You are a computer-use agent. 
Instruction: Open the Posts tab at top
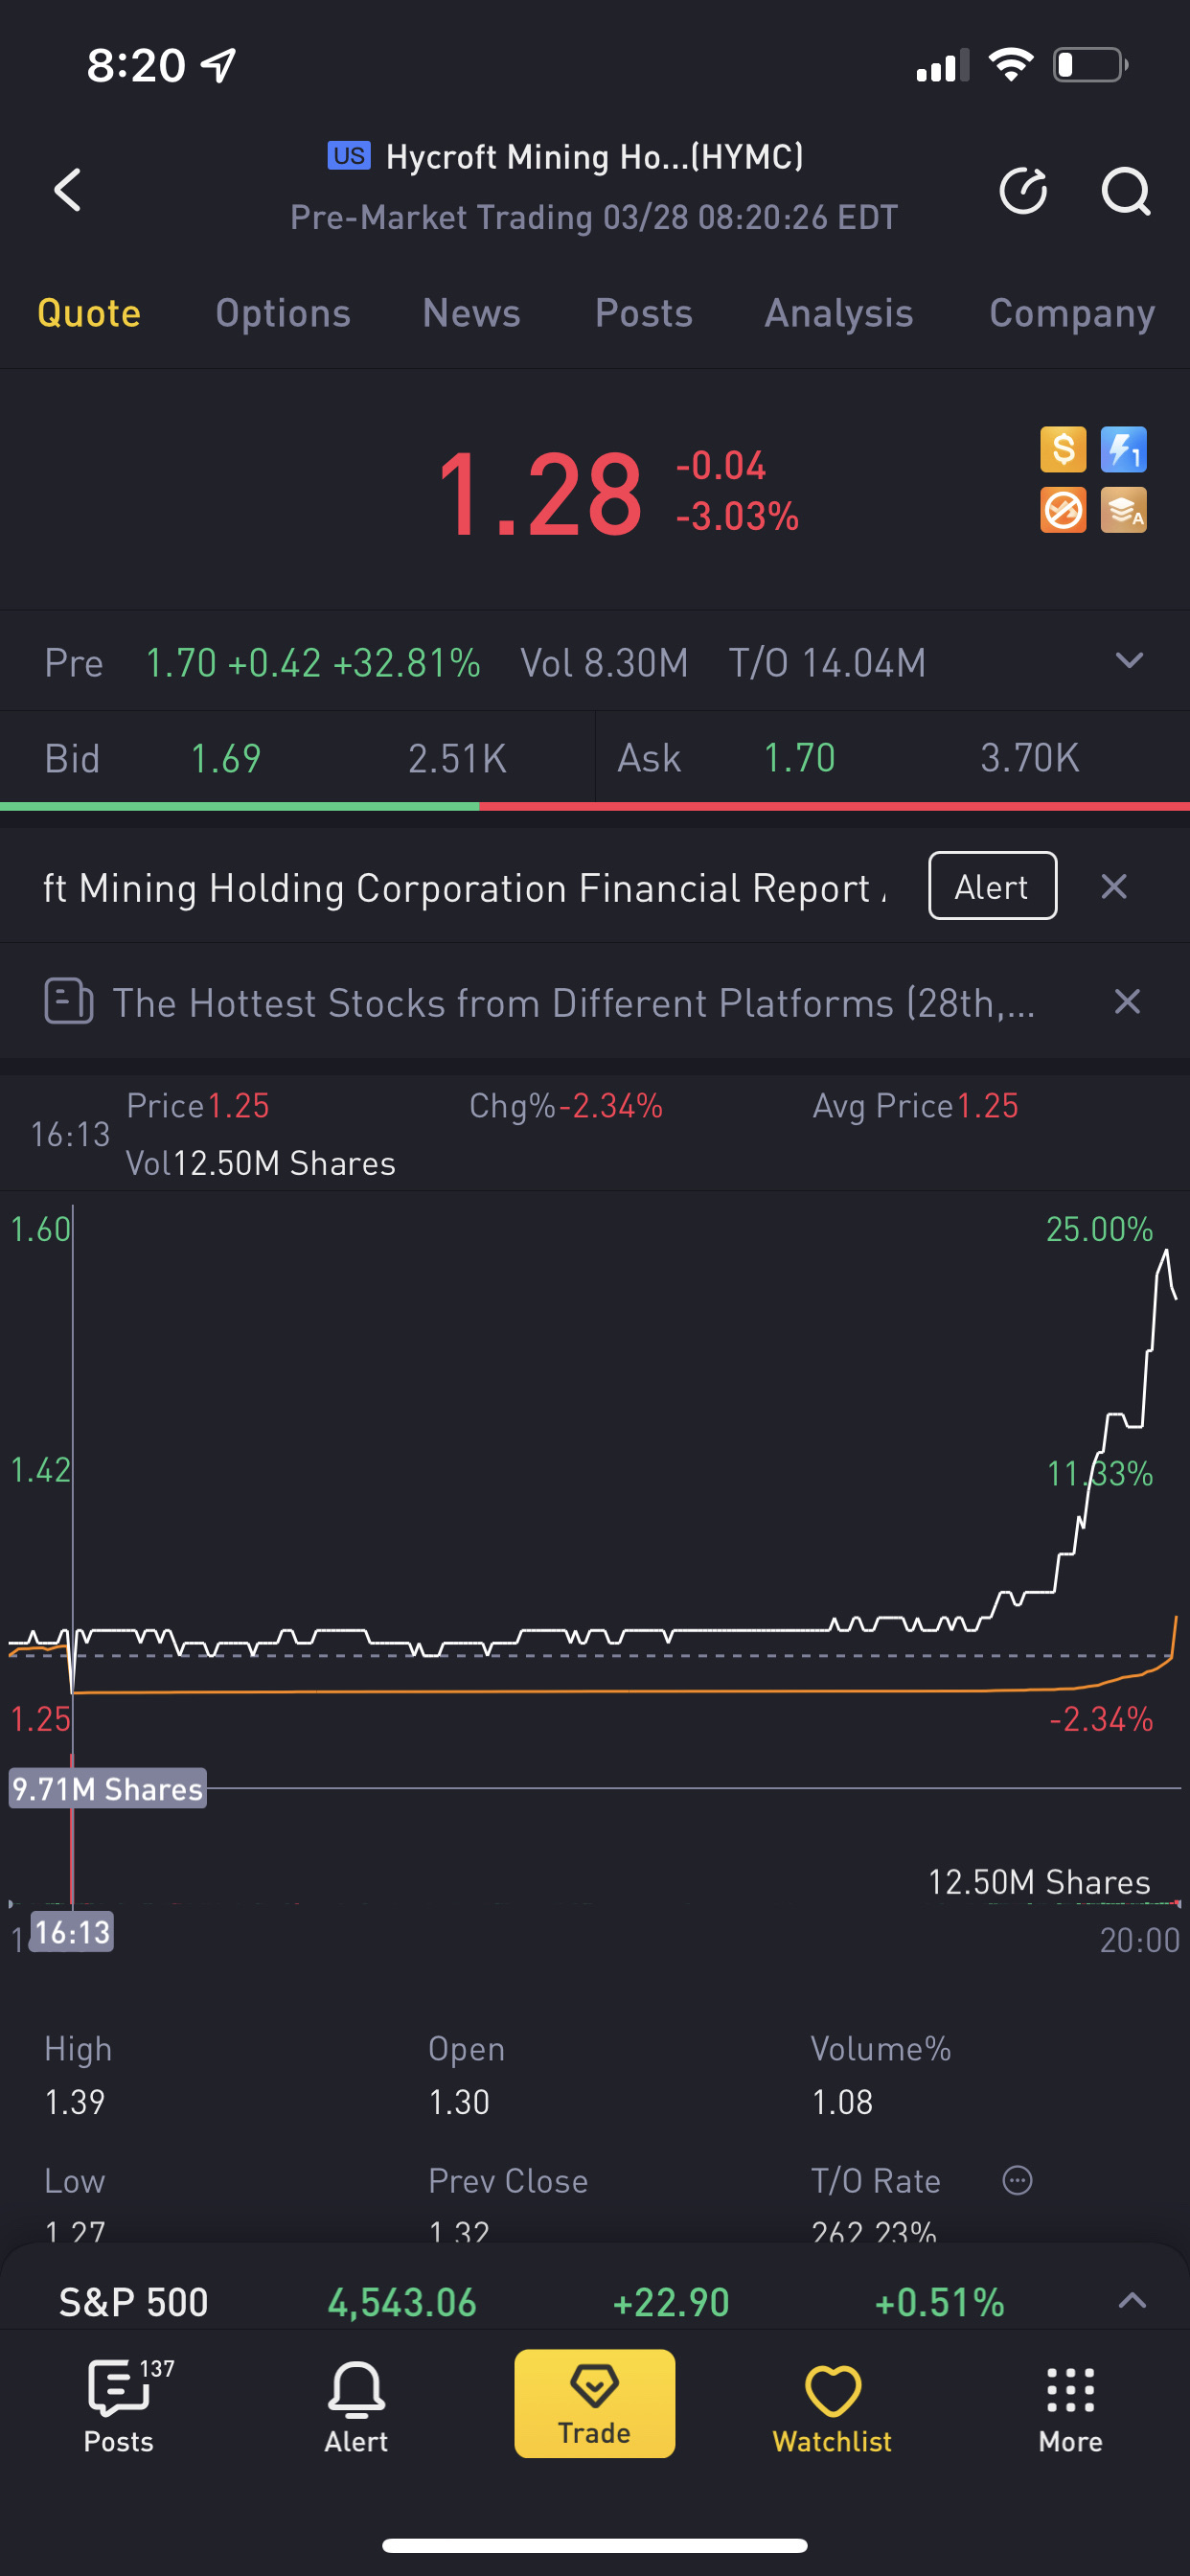coord(644,313)
